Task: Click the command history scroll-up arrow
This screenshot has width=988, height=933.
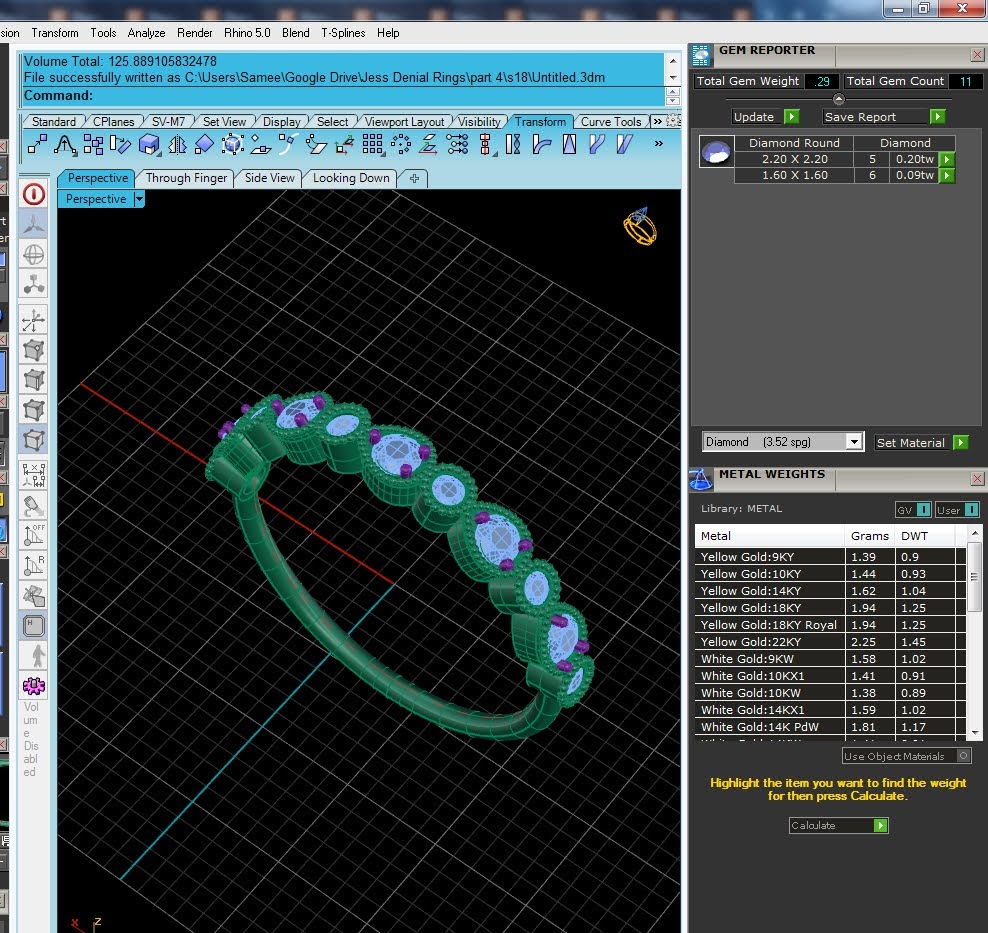Action: [x=673, y=61]
